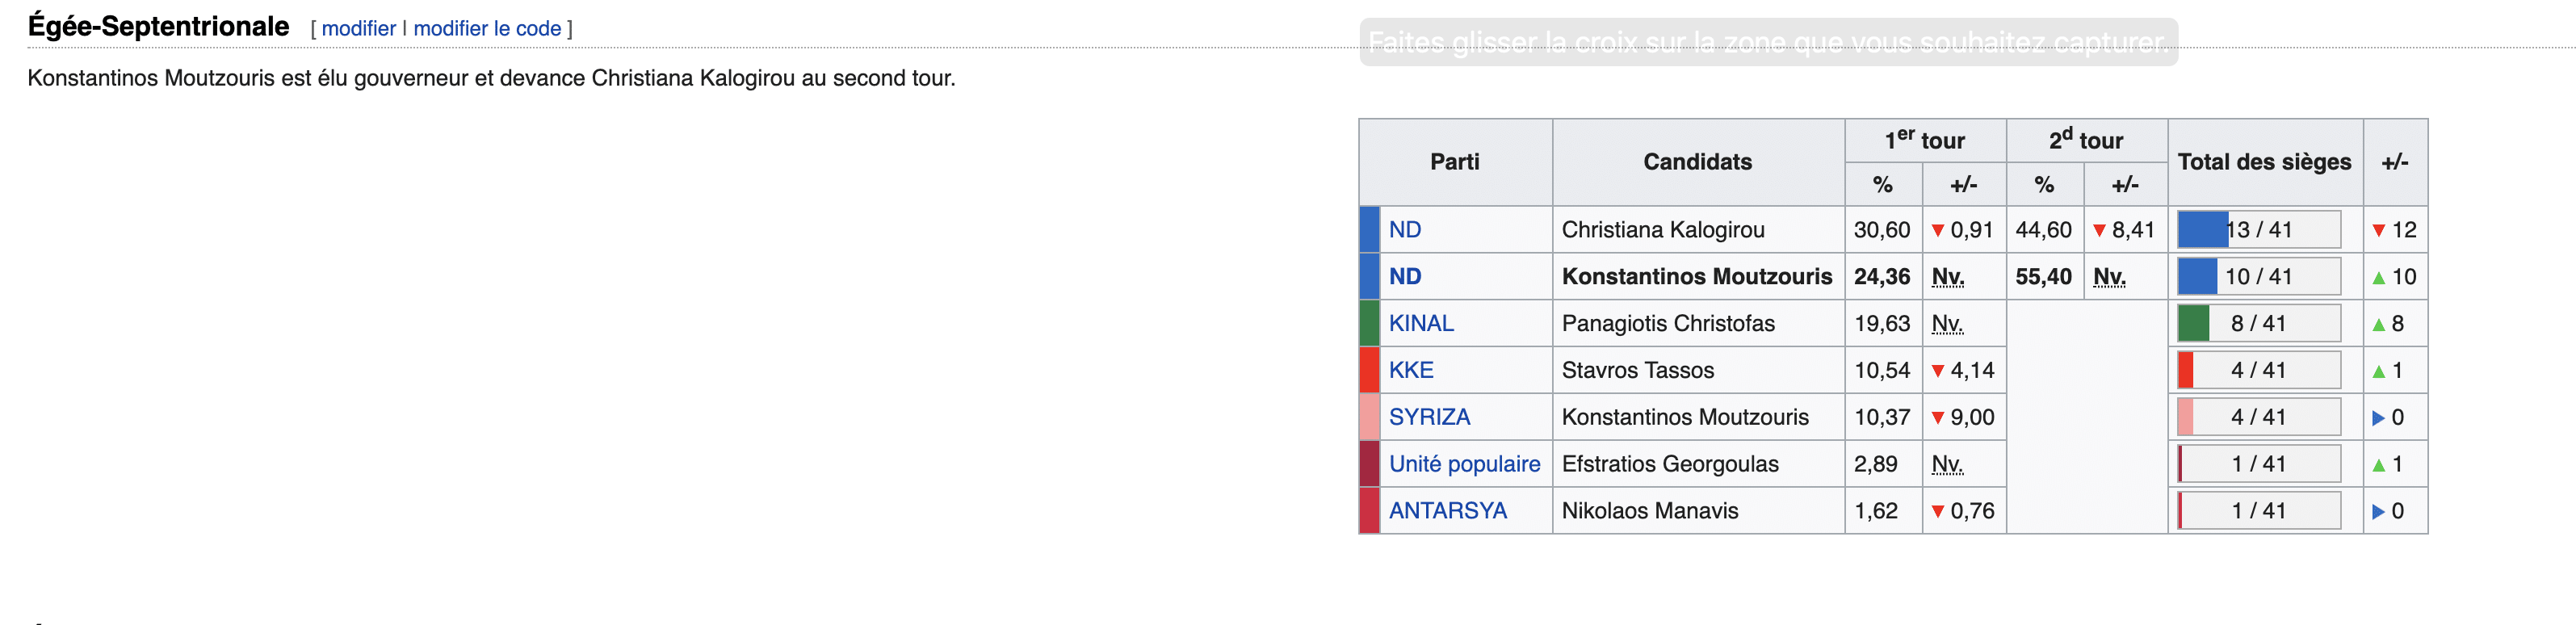The width and height of the screenshot is (2576, 625).
Task: Click the green up arrow in KINAL row
Action: point(2379,325)
